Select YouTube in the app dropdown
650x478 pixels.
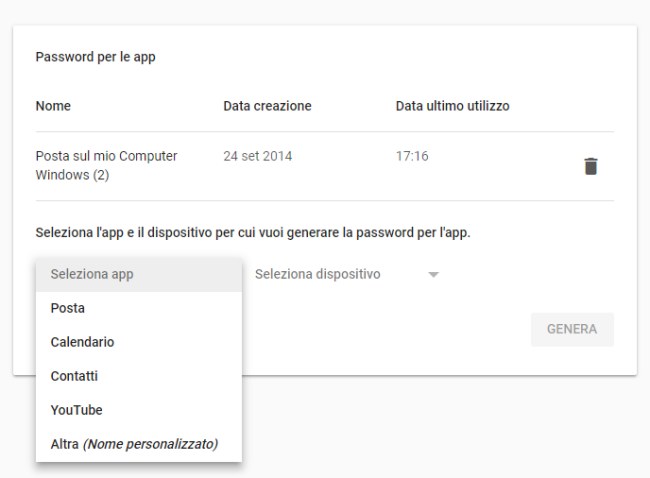coord(139,410)
